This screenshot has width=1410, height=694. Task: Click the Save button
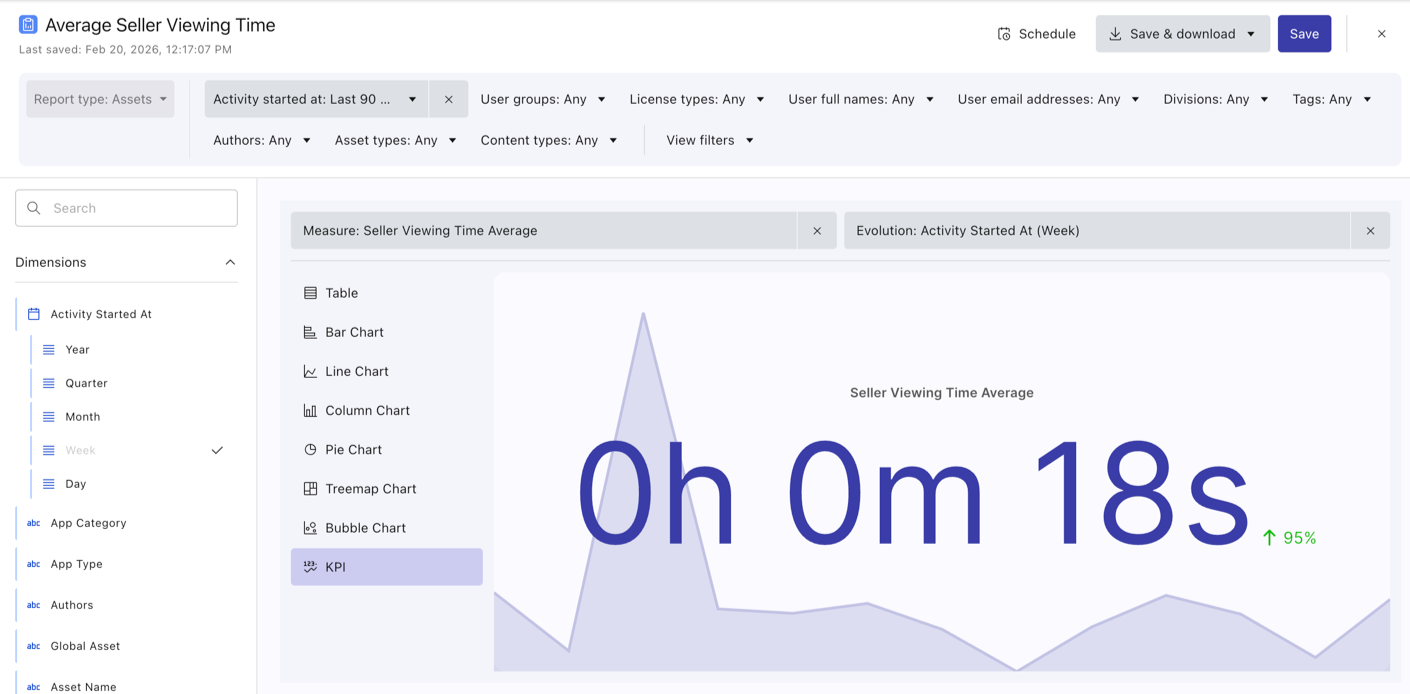click(1304, 33)
